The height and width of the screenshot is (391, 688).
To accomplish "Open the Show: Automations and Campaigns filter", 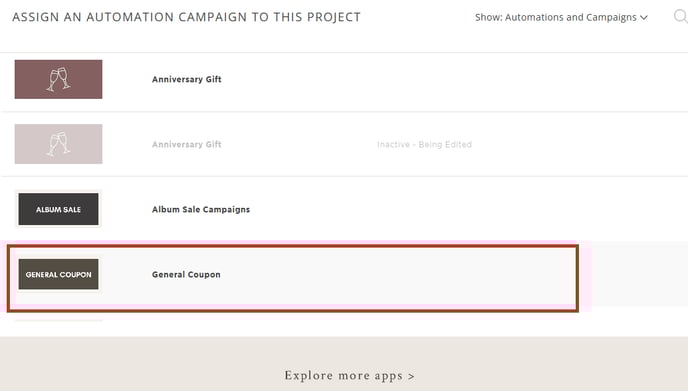I will [x=561, y=17].
